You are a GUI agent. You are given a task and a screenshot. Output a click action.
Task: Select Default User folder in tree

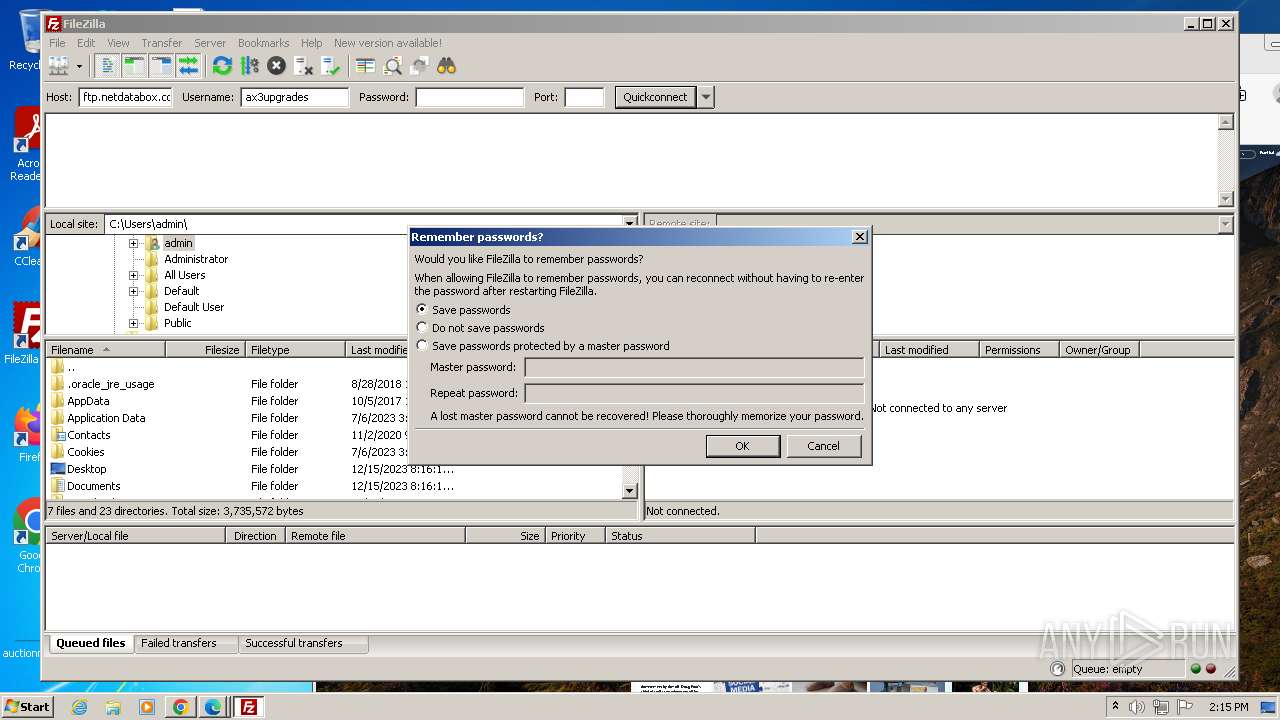coord(194,307)
